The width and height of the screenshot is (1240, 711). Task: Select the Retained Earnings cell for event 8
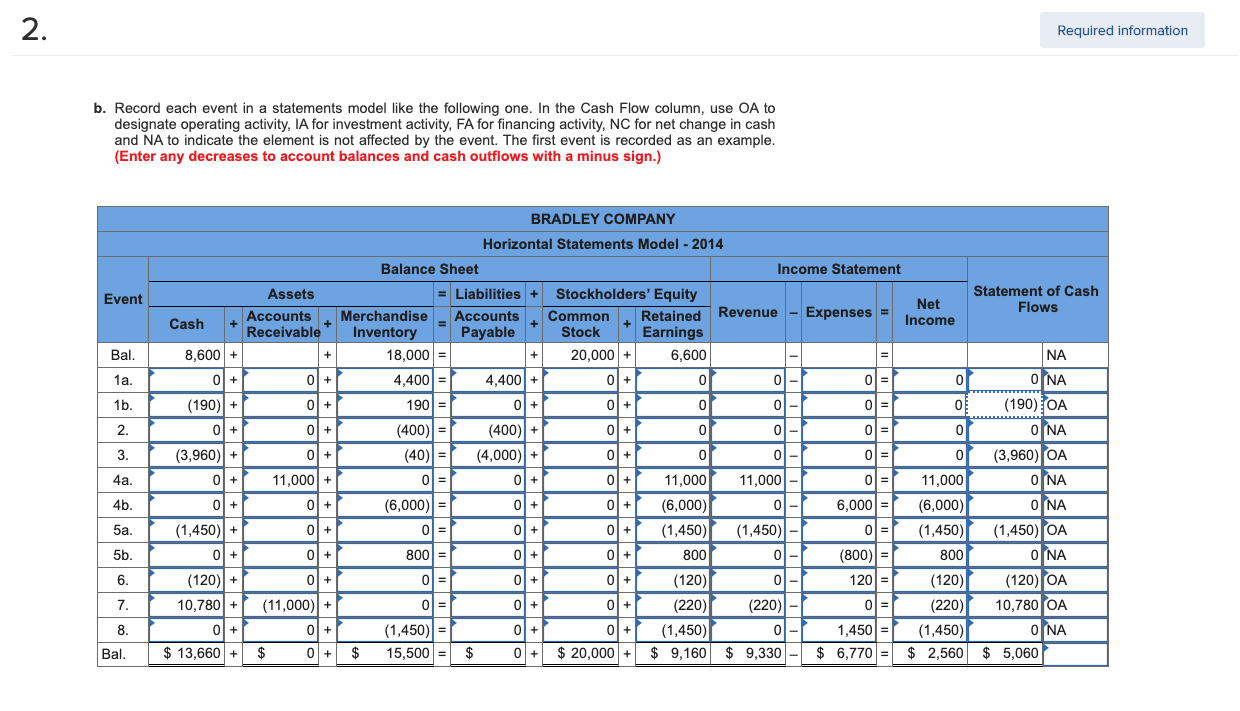click(671, 630)
